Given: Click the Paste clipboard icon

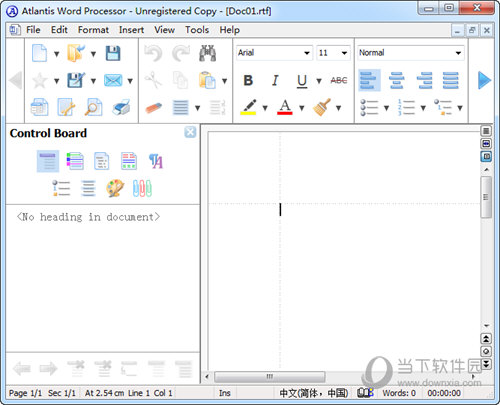Looking at the screenshot, I should [207, 80].
